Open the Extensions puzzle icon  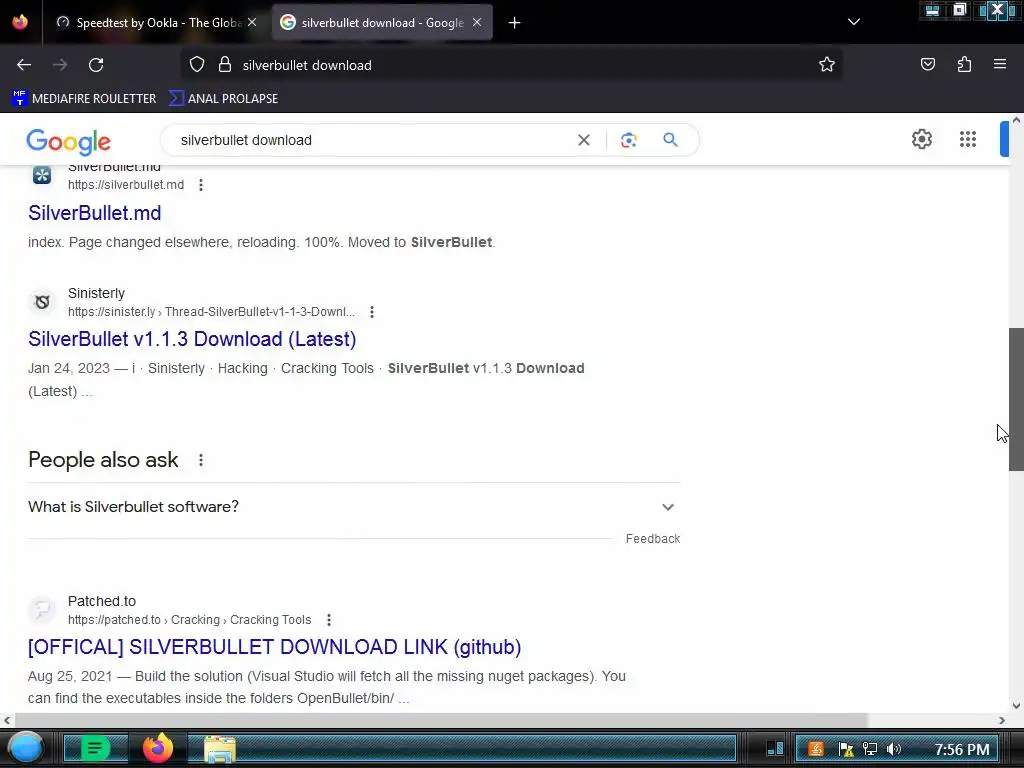coord(964,65)
